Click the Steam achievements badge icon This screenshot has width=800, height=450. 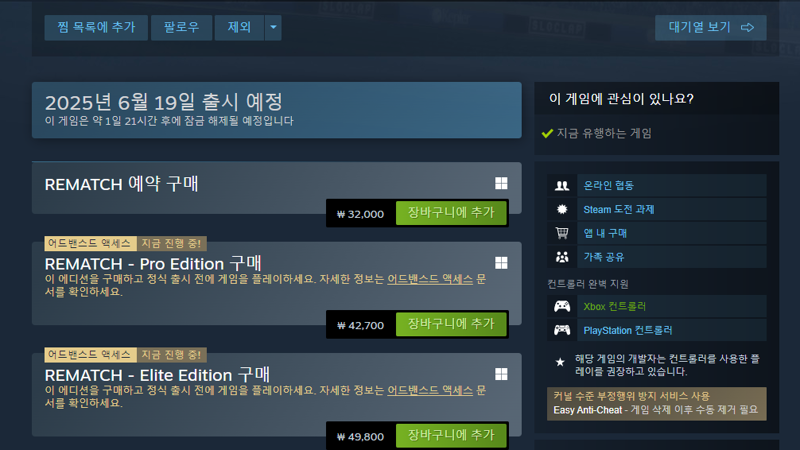[x=562, y=209]
